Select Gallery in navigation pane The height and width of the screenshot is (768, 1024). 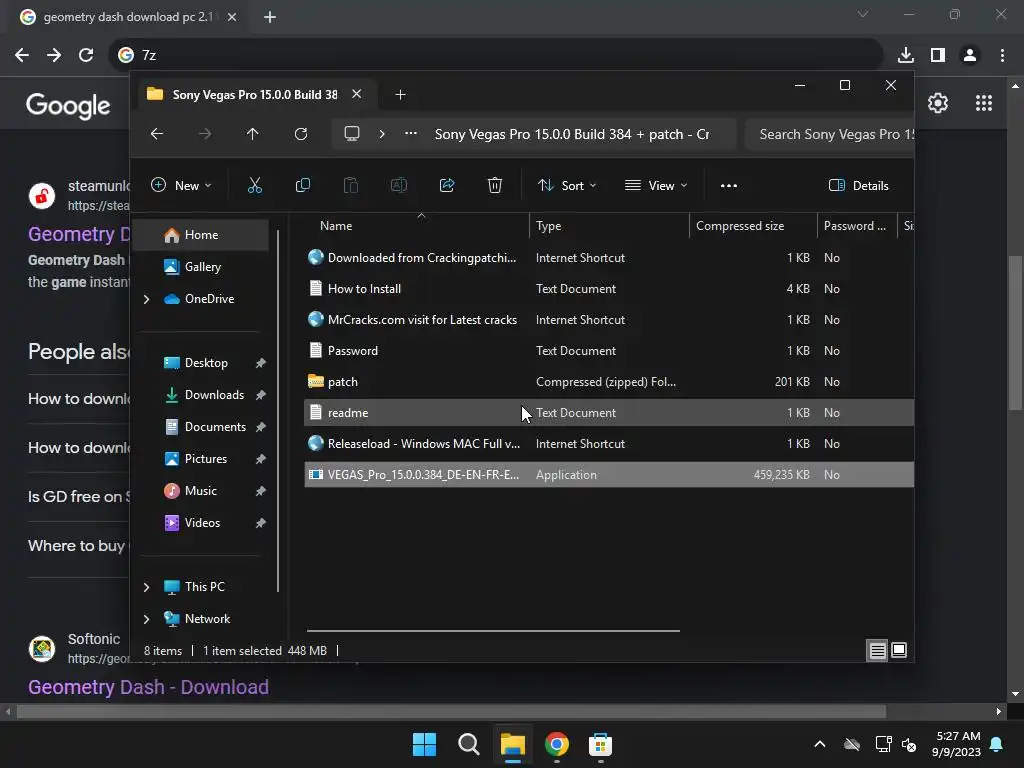201,267
